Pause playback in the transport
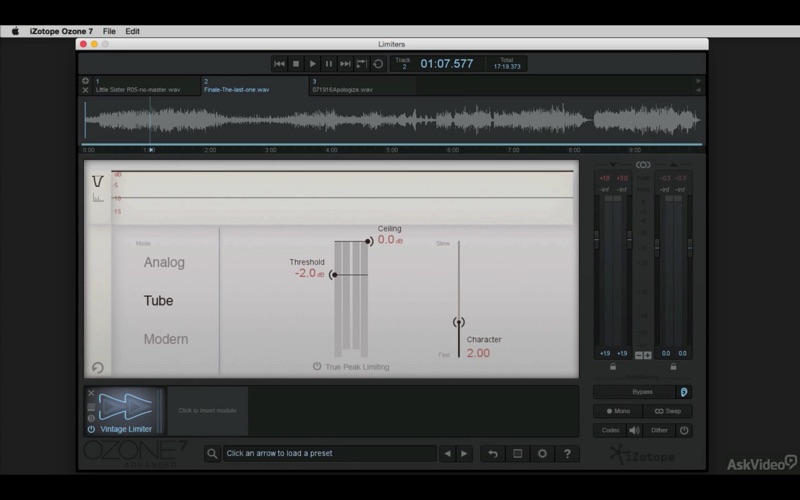The width and height of the screenshot is (800, 500). point(329,64)
